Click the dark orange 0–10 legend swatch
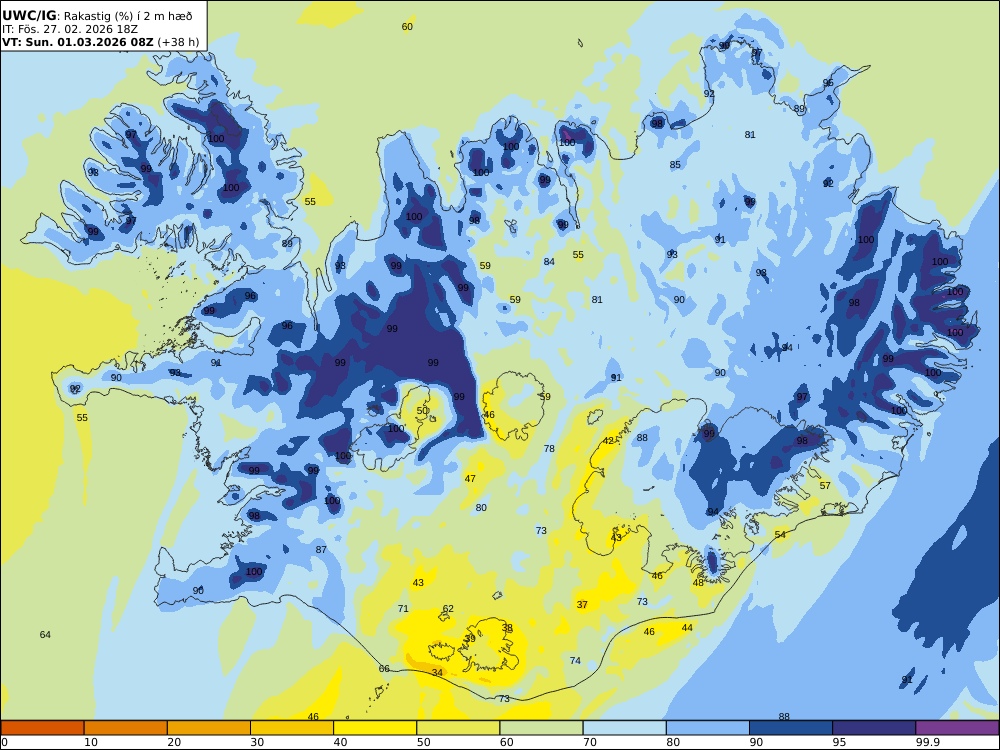The image size is (1000, 750). (x=42, y=728)
